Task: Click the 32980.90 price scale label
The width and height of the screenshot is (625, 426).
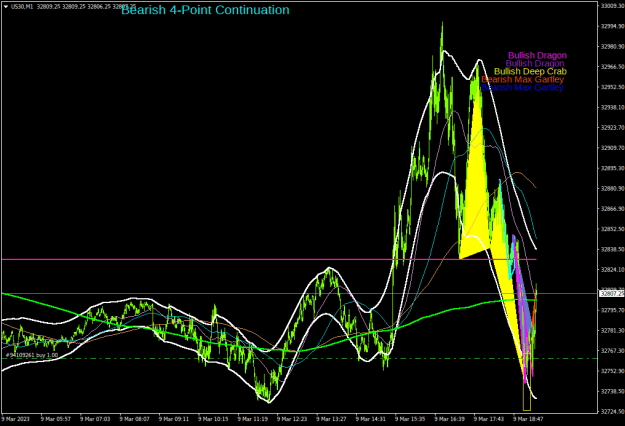Action: point(612,47)
